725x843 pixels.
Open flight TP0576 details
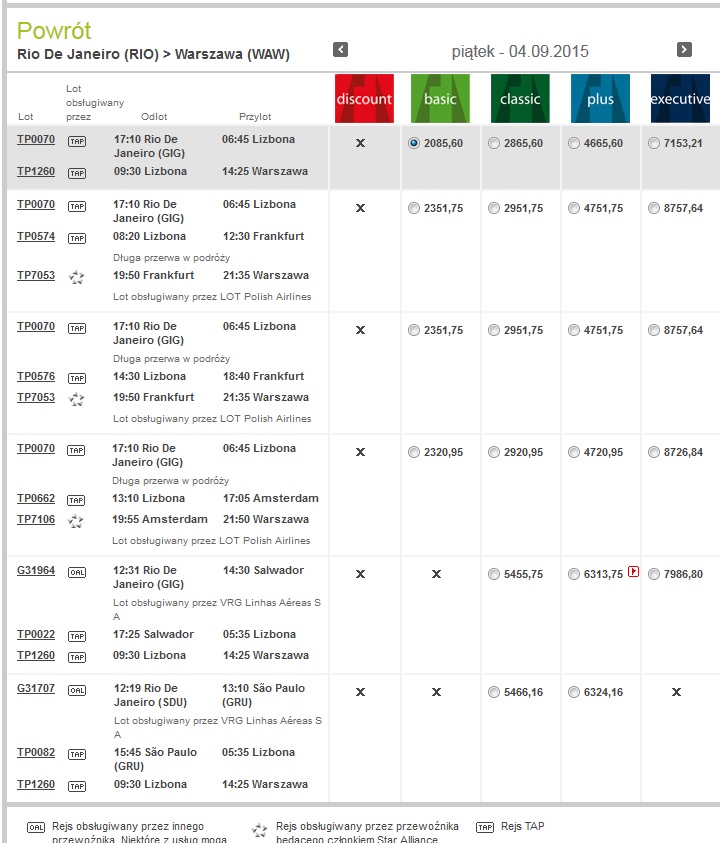36,376
